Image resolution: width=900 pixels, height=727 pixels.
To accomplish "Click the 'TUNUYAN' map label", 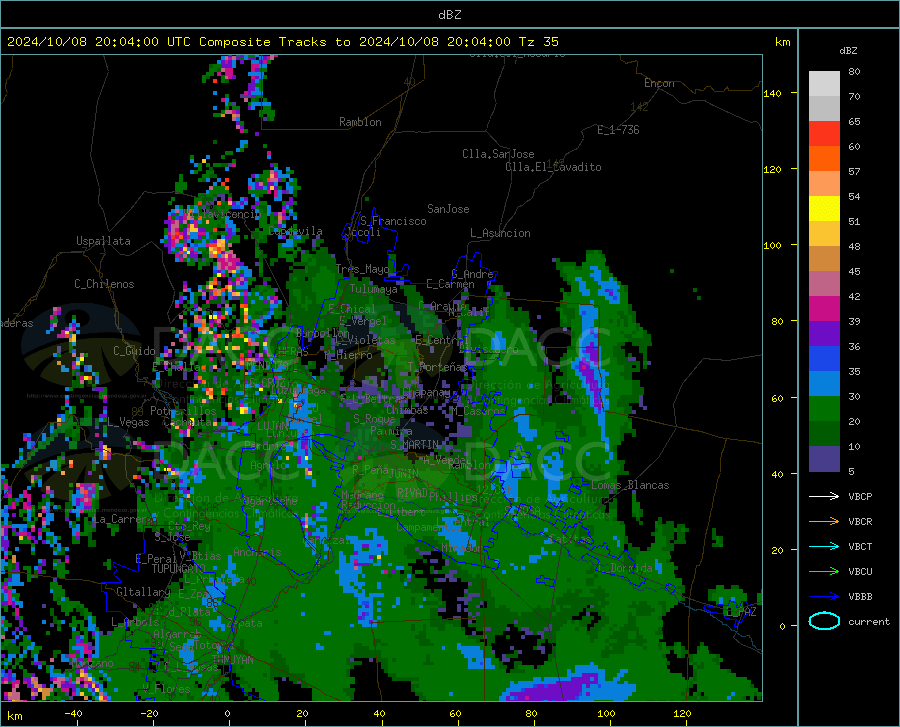I will 232,660.
